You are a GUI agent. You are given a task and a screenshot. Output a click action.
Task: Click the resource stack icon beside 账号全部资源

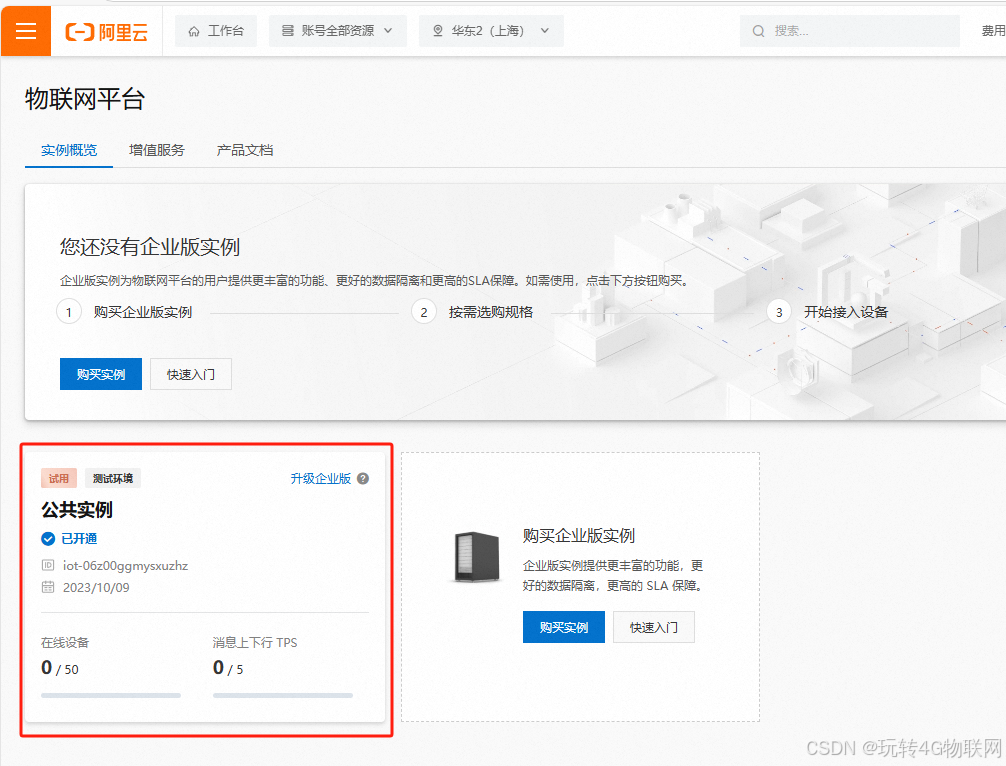[287, 31]
